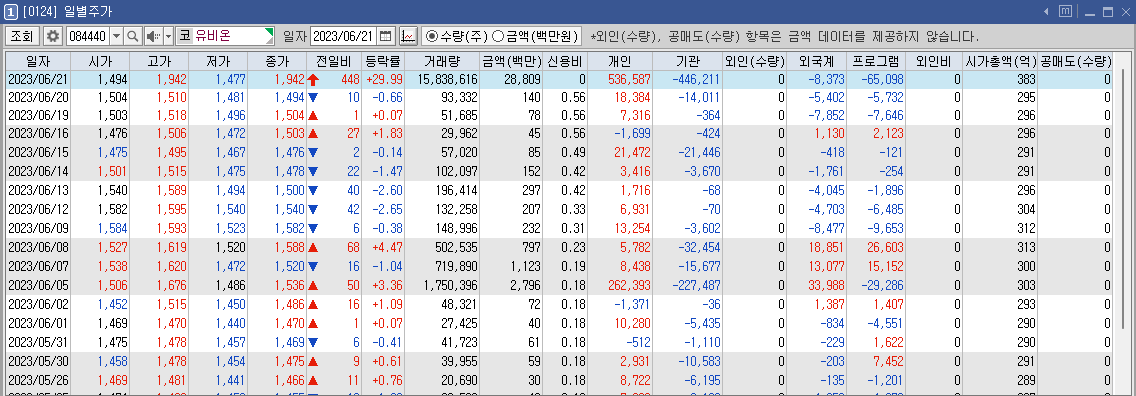The width and height of the screenshot is (1136, 396).
Task: Click the 26,603 program cell
Action: (x=876, y=248)
